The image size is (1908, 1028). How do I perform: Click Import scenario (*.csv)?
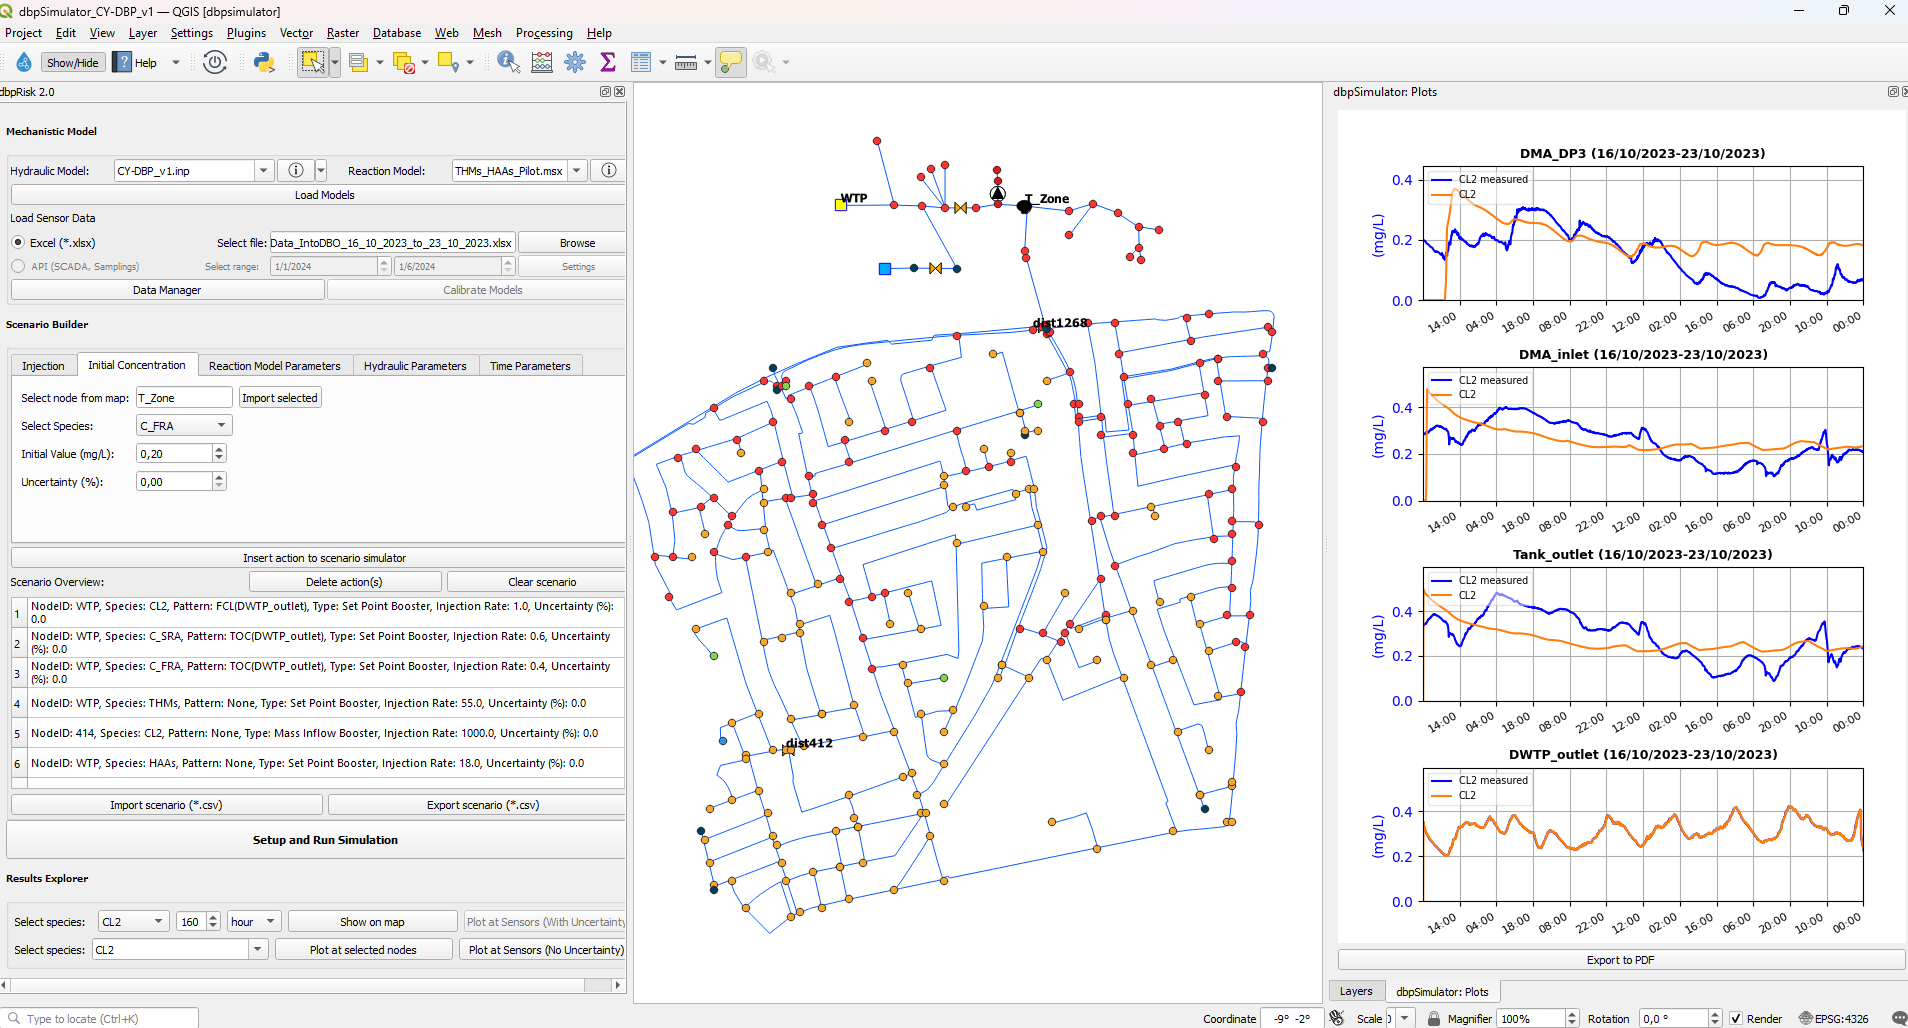click(166, 805)
